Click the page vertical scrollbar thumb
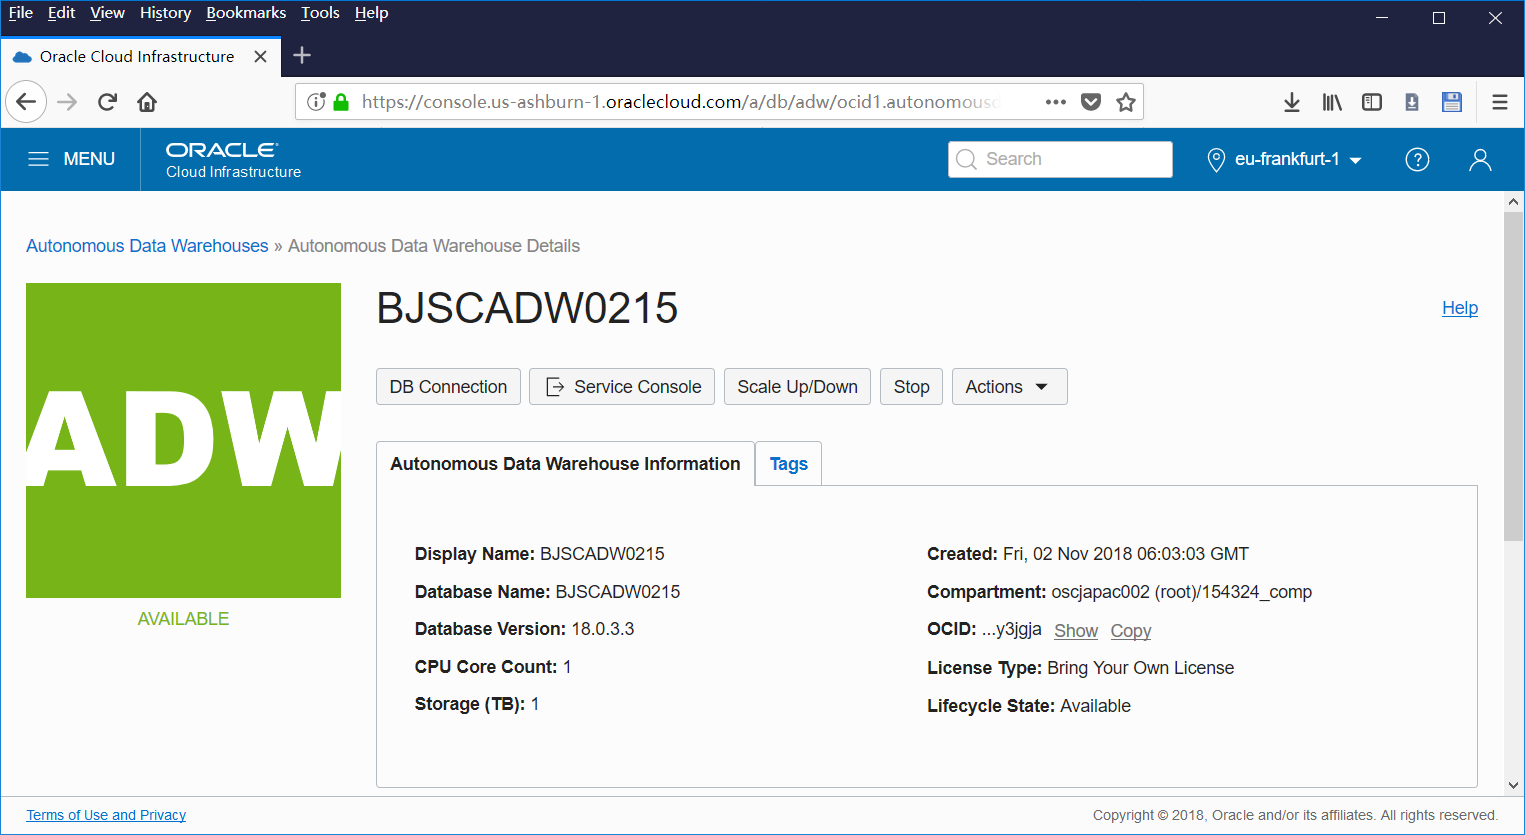The height and width of the screenshot is (835, 1525). [1513, 376]
